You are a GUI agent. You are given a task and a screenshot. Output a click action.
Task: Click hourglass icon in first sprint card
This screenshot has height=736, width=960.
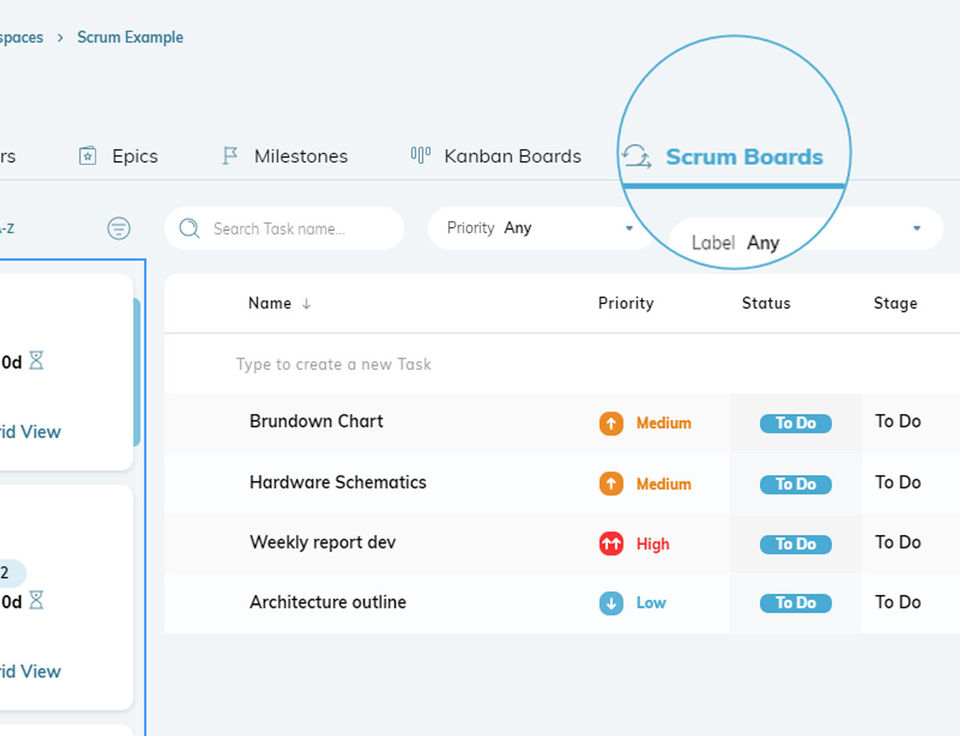point(37,361)
